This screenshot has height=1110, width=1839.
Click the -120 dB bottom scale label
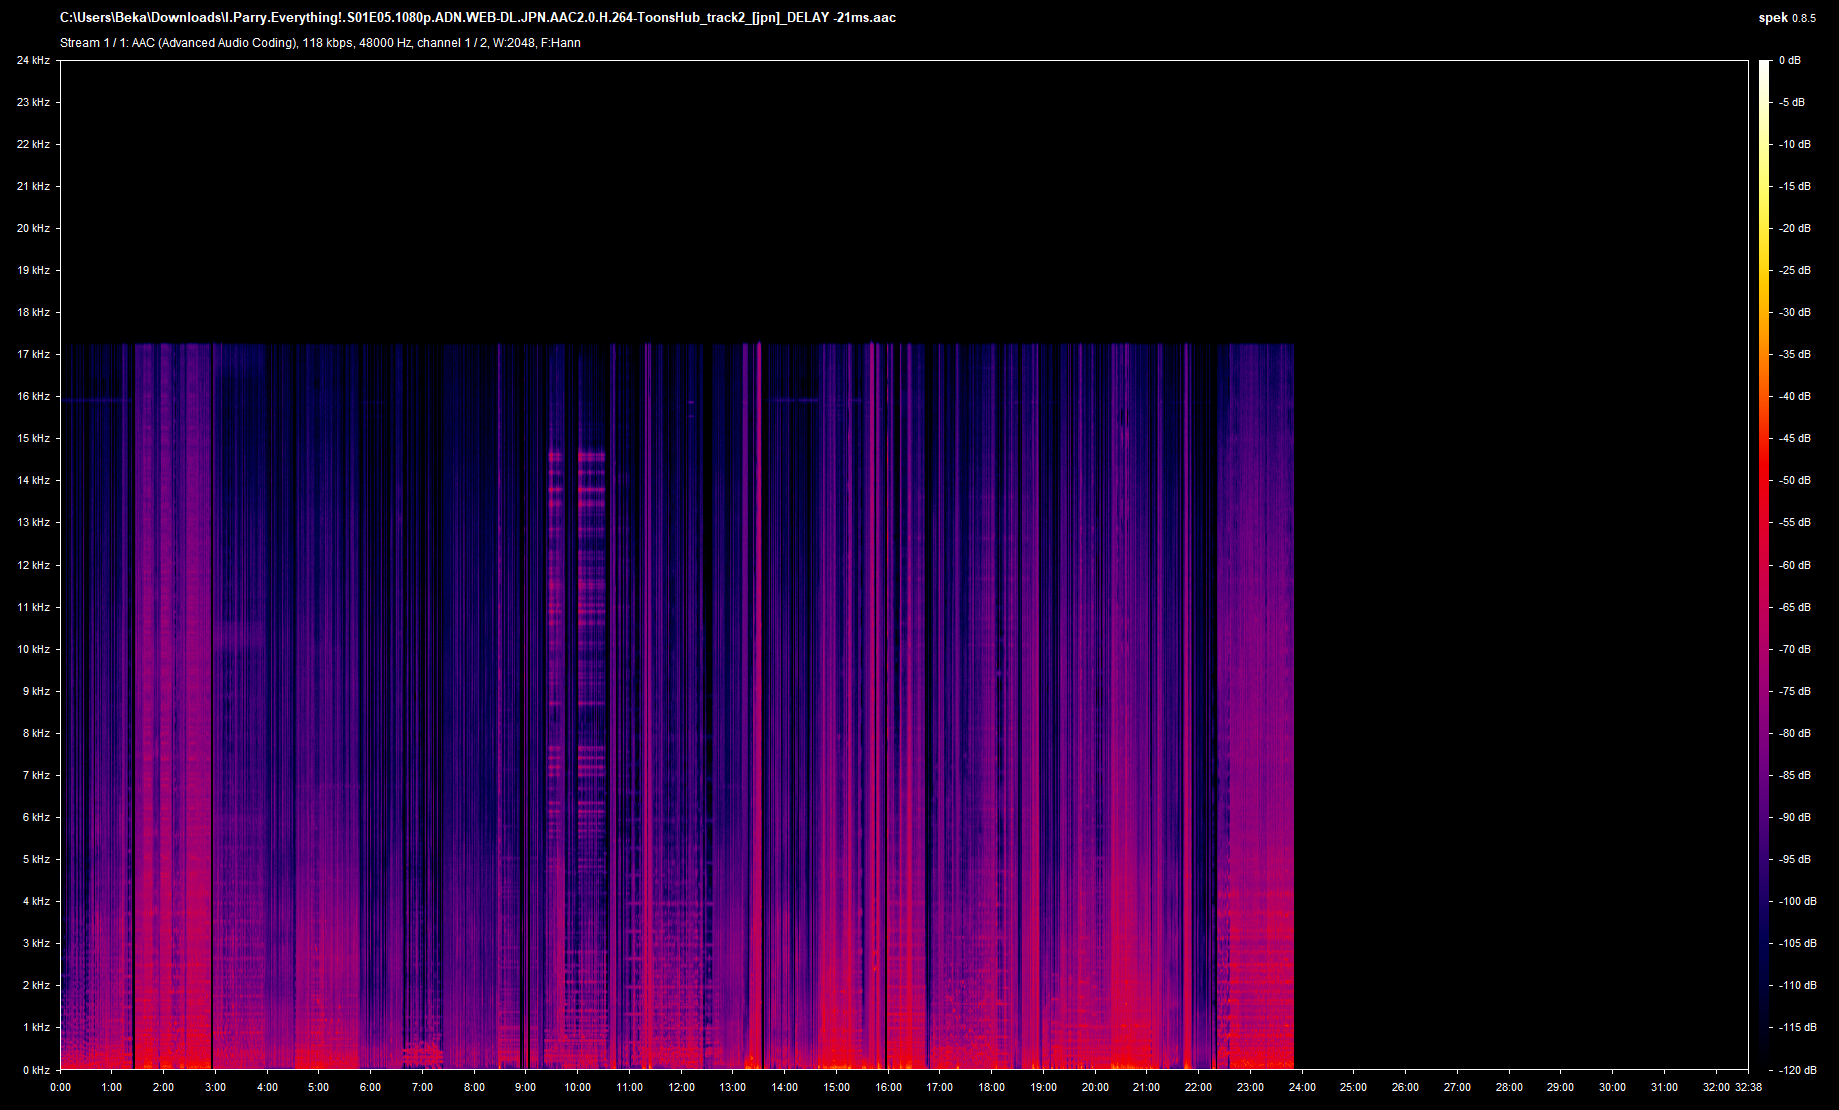[1796, 1070]
